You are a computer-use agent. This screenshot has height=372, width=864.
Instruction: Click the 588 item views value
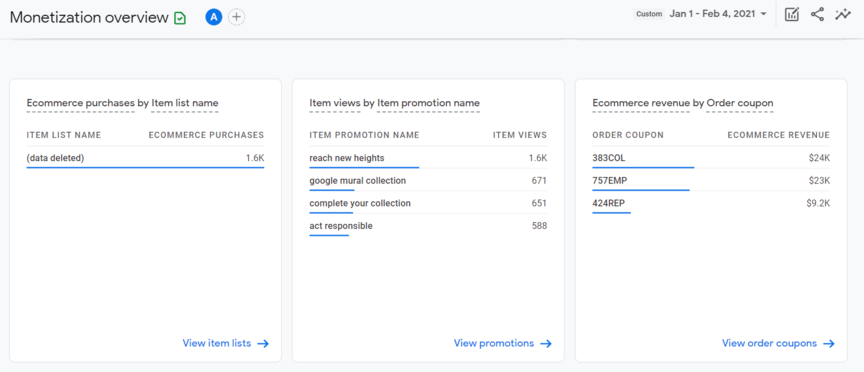[x=539, y=226]
